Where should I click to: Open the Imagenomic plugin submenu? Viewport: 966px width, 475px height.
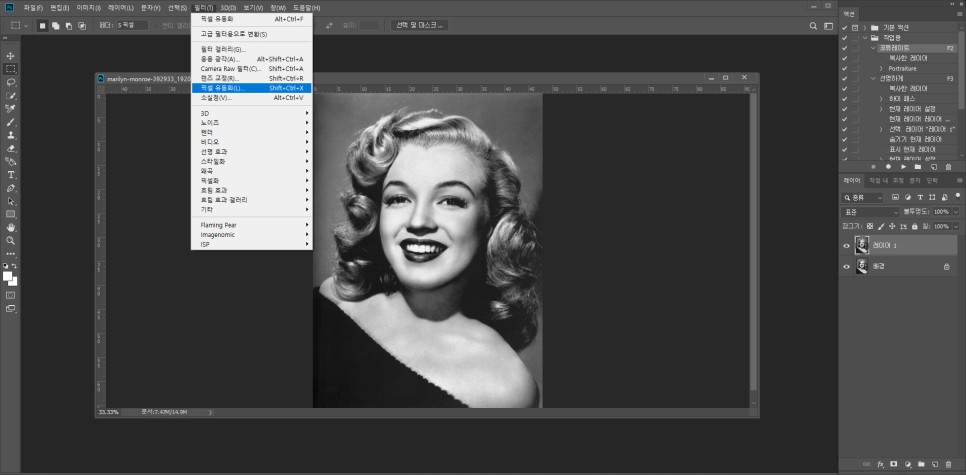click(x=252, y=235)
